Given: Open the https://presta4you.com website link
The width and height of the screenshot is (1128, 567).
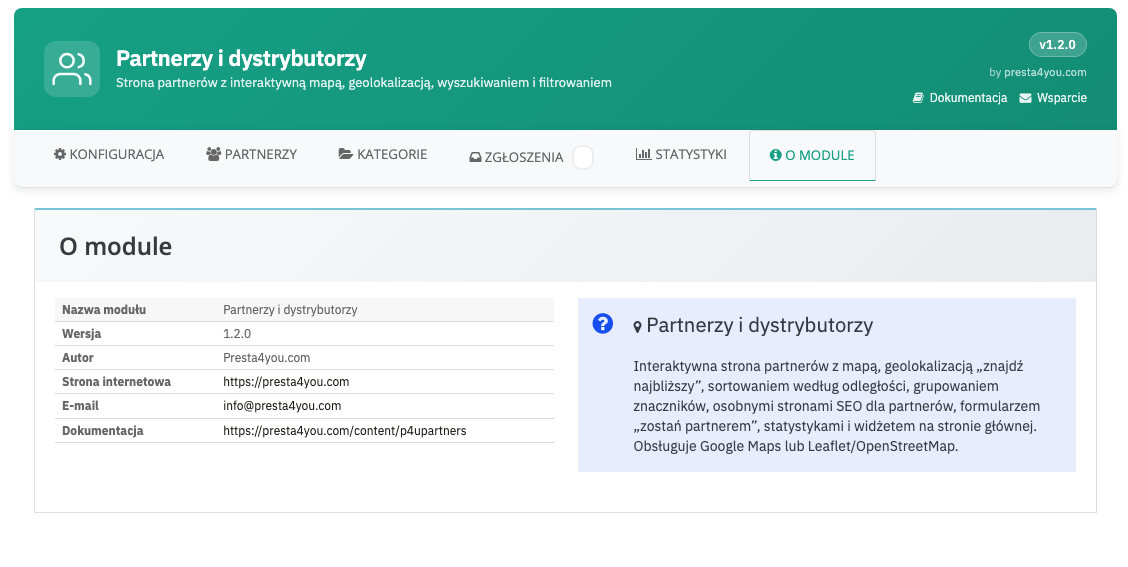Looking at the screenshot, I should point(286,382).
